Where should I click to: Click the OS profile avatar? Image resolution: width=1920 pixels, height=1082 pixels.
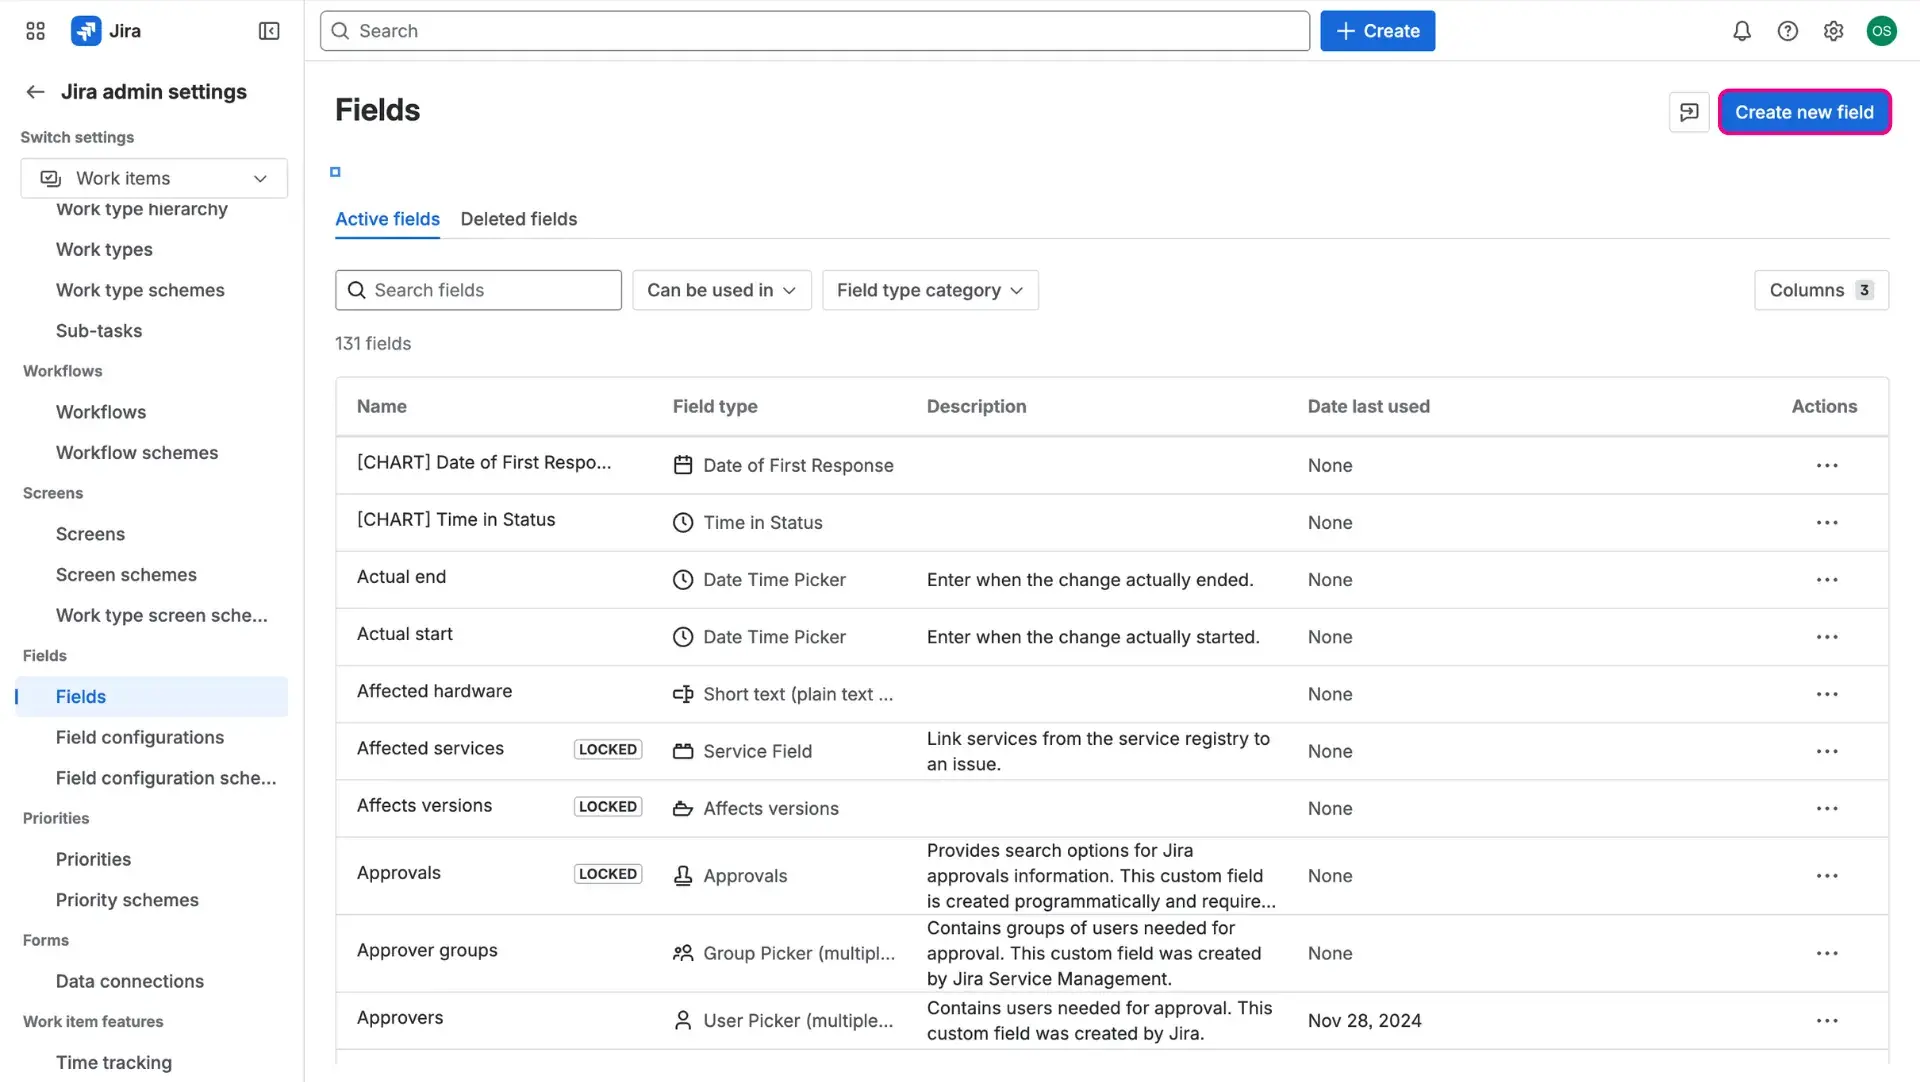pos(1882,31)
